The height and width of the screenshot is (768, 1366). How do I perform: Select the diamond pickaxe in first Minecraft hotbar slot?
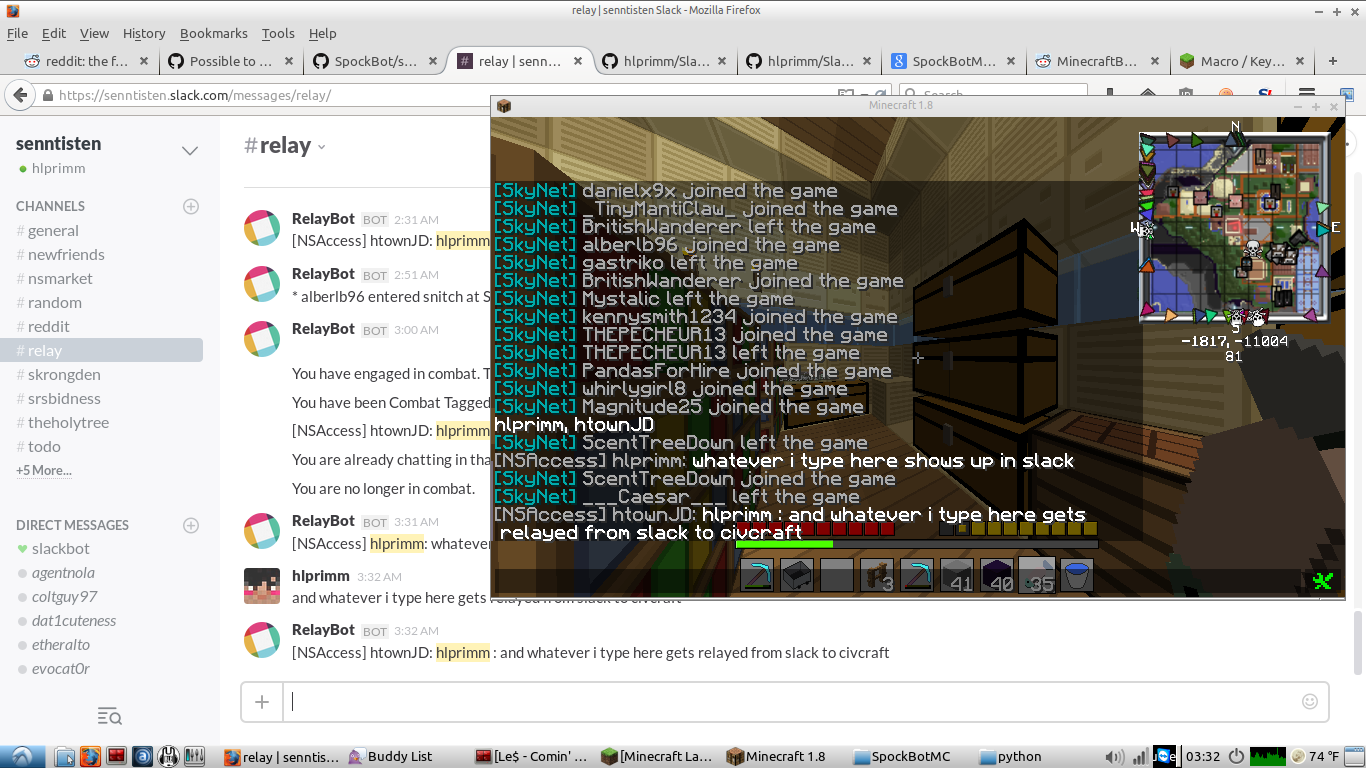[x=757, y=576]
